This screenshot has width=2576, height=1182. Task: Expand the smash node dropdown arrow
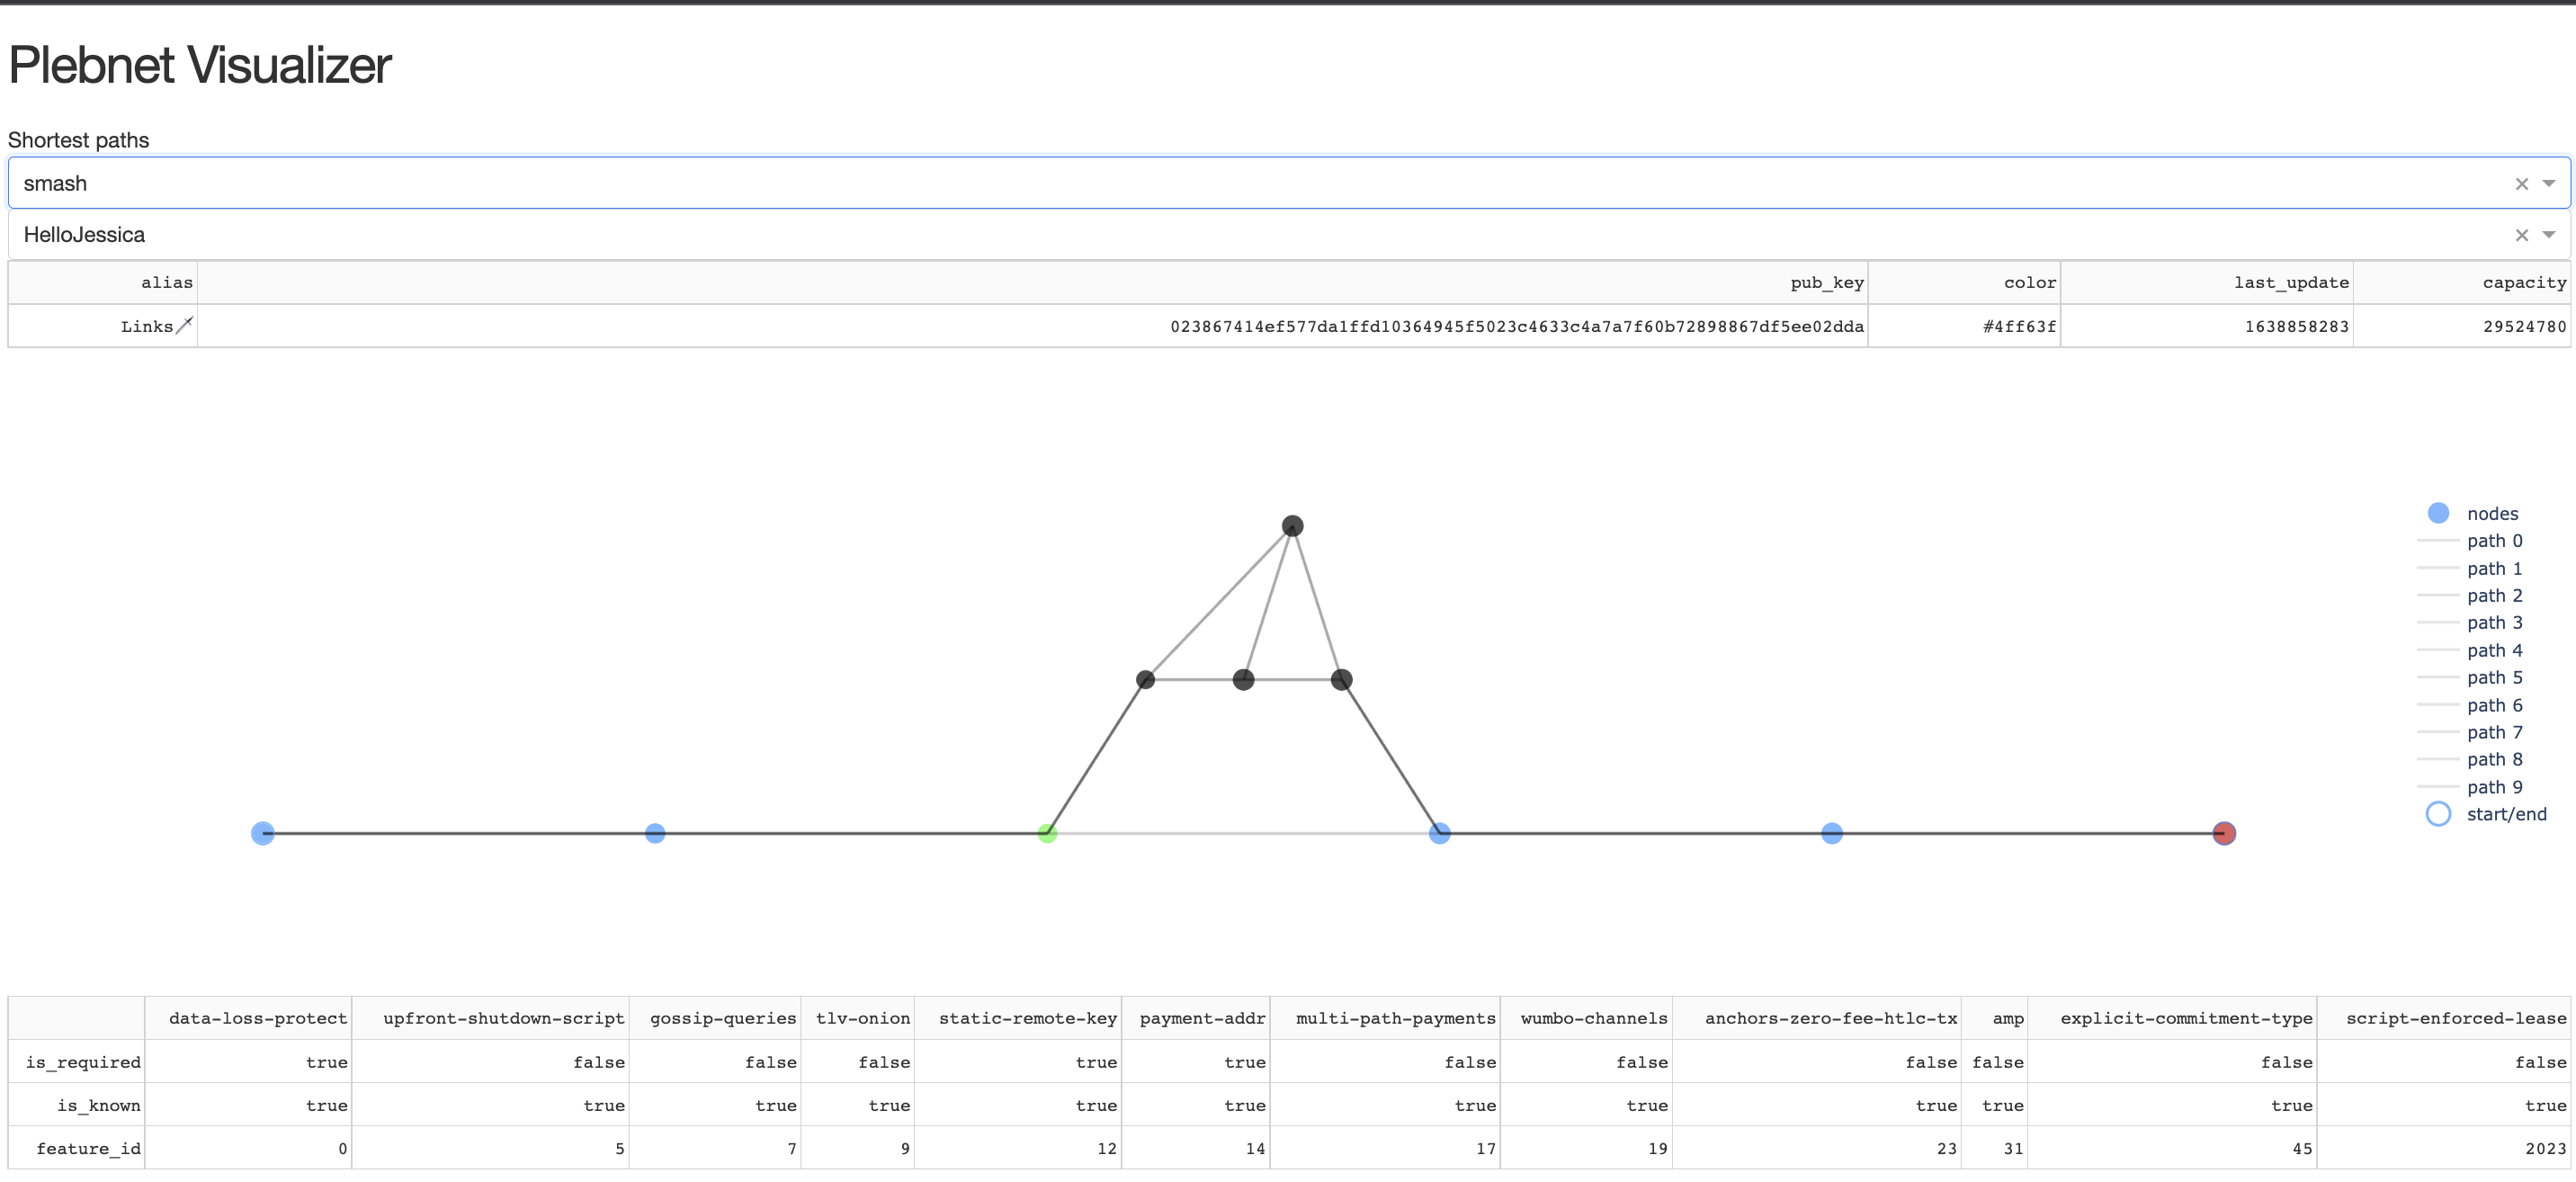tap(2549, 184)
